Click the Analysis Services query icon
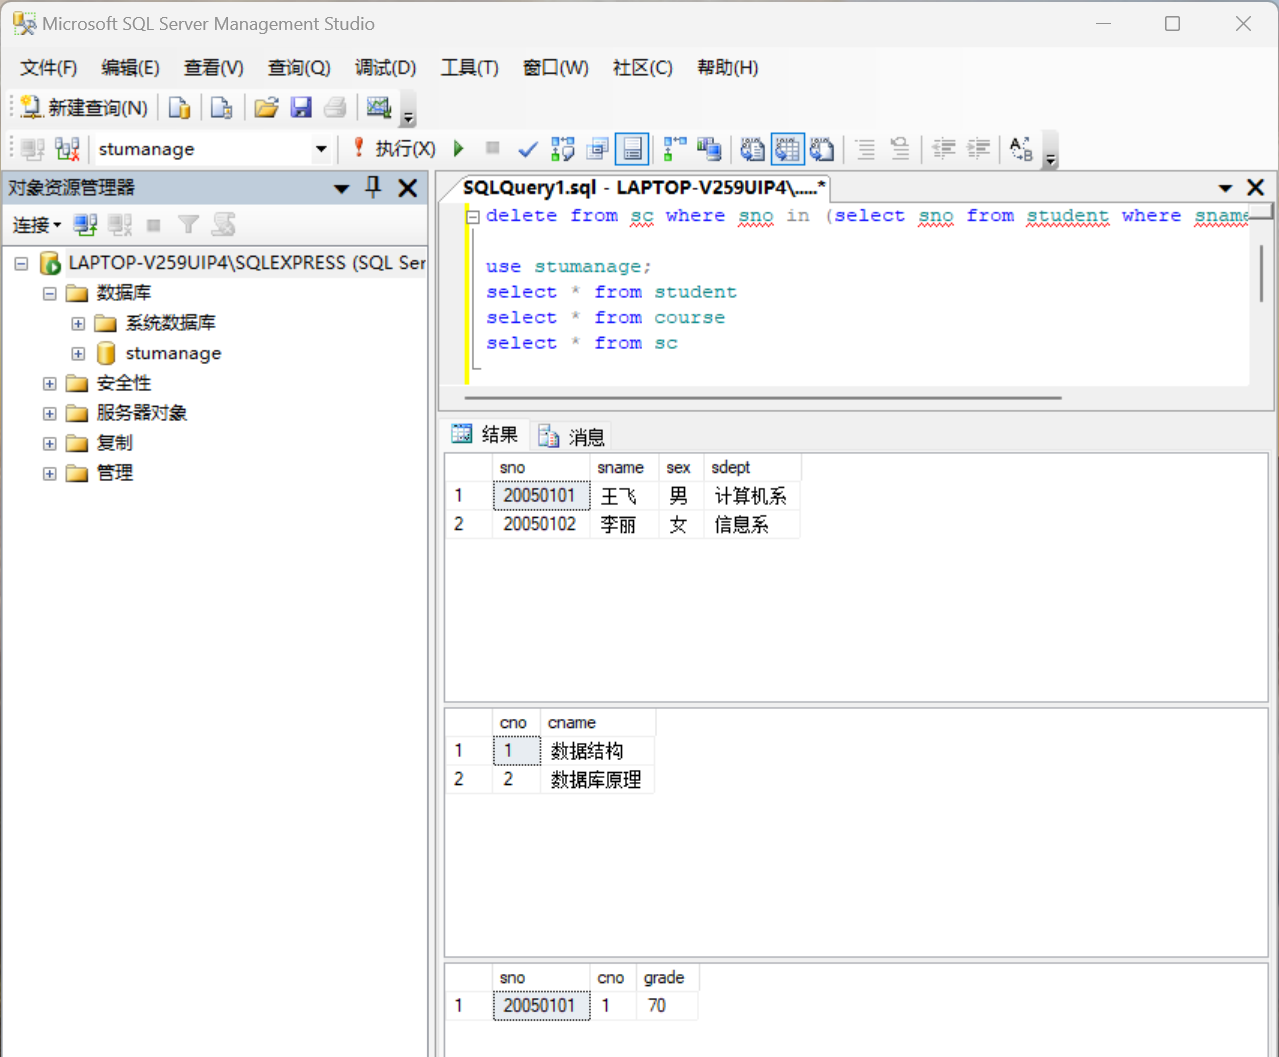 (x=222, y=107)
